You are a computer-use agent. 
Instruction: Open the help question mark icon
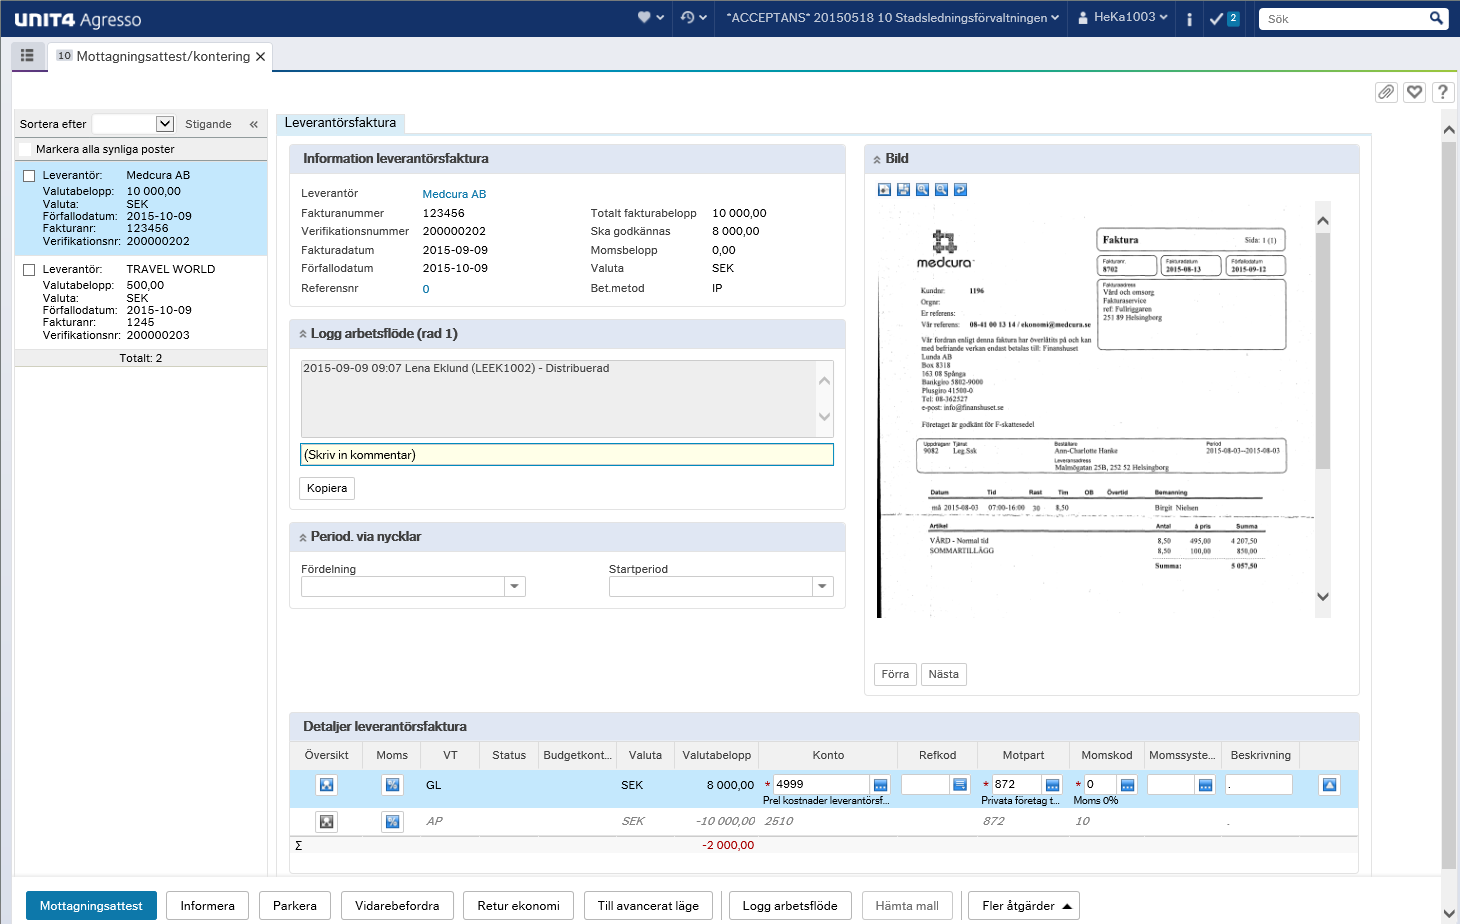point(1442,92)
